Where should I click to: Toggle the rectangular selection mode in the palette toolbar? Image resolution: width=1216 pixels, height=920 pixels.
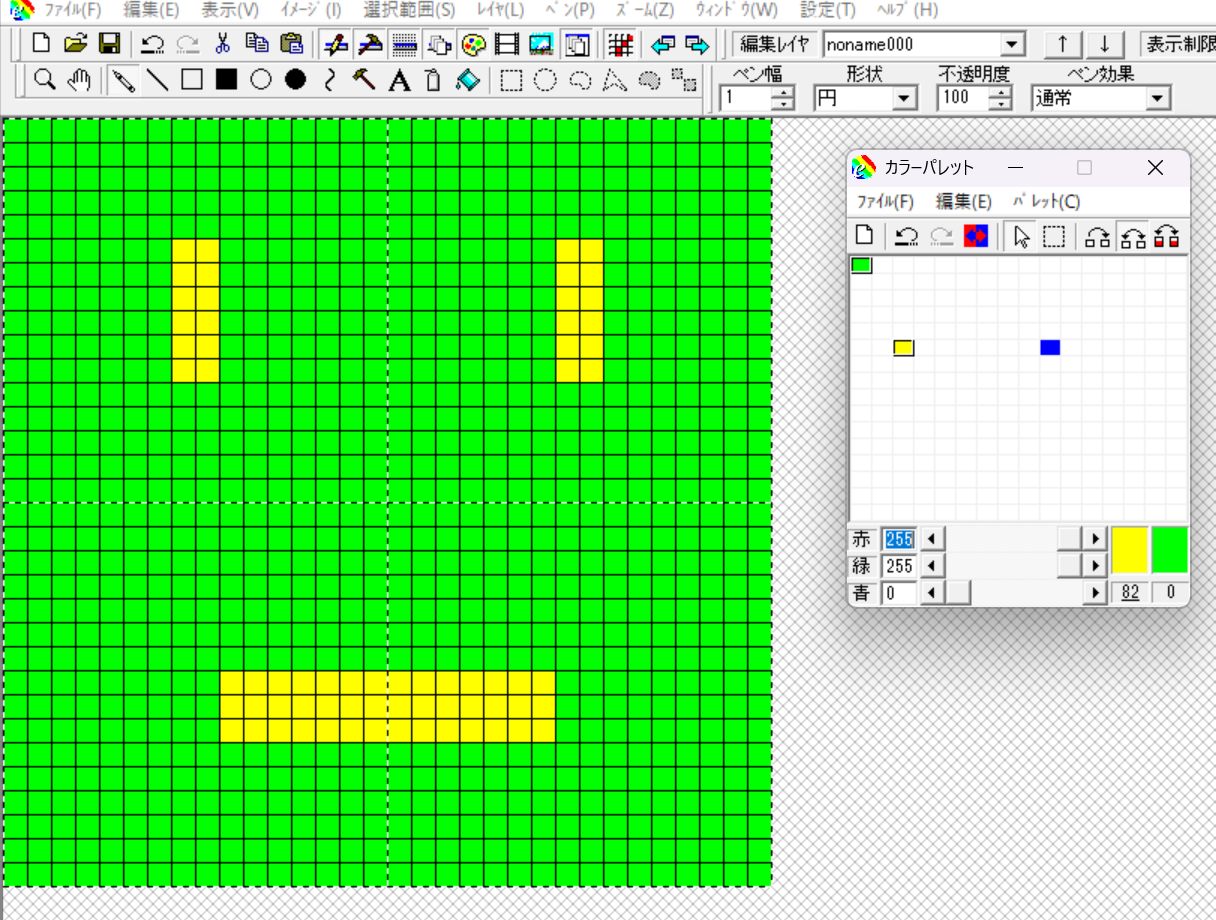tap(1054, 236)
